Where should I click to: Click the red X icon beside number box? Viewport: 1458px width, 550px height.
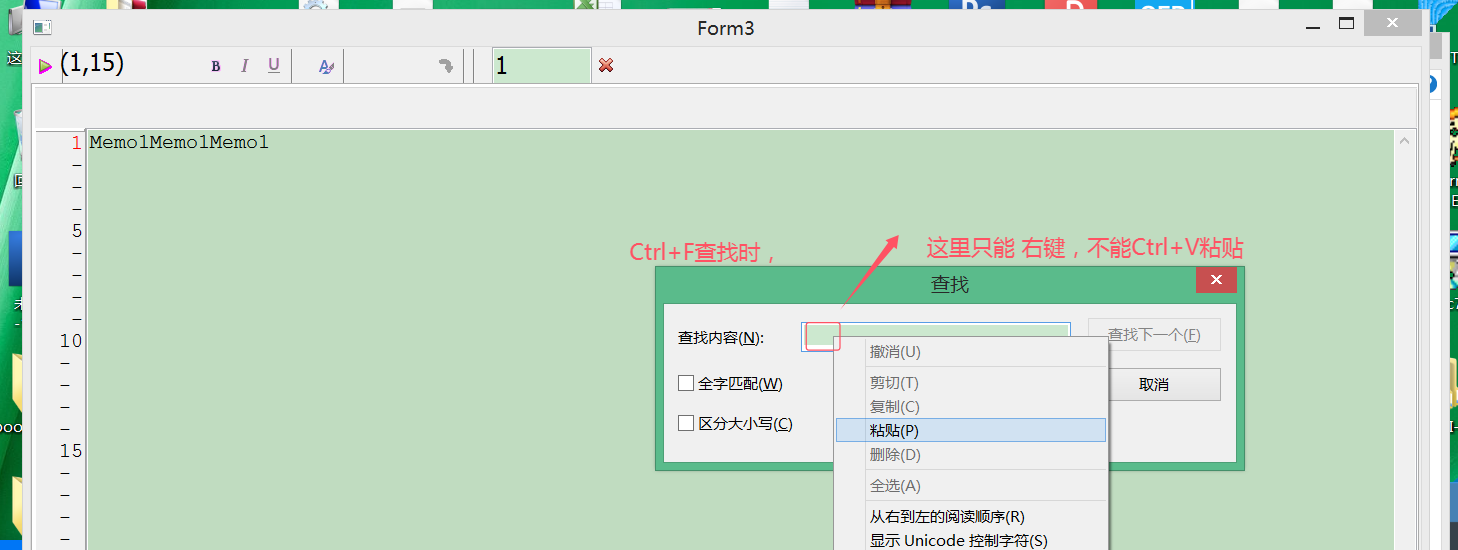click(x=606, y=66)
